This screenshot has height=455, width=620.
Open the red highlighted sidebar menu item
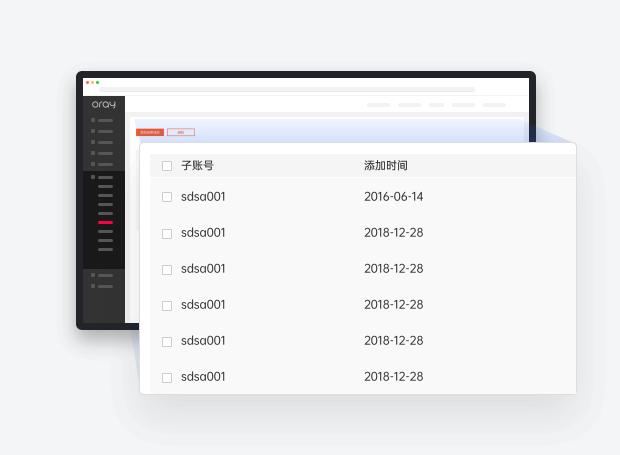105,223
